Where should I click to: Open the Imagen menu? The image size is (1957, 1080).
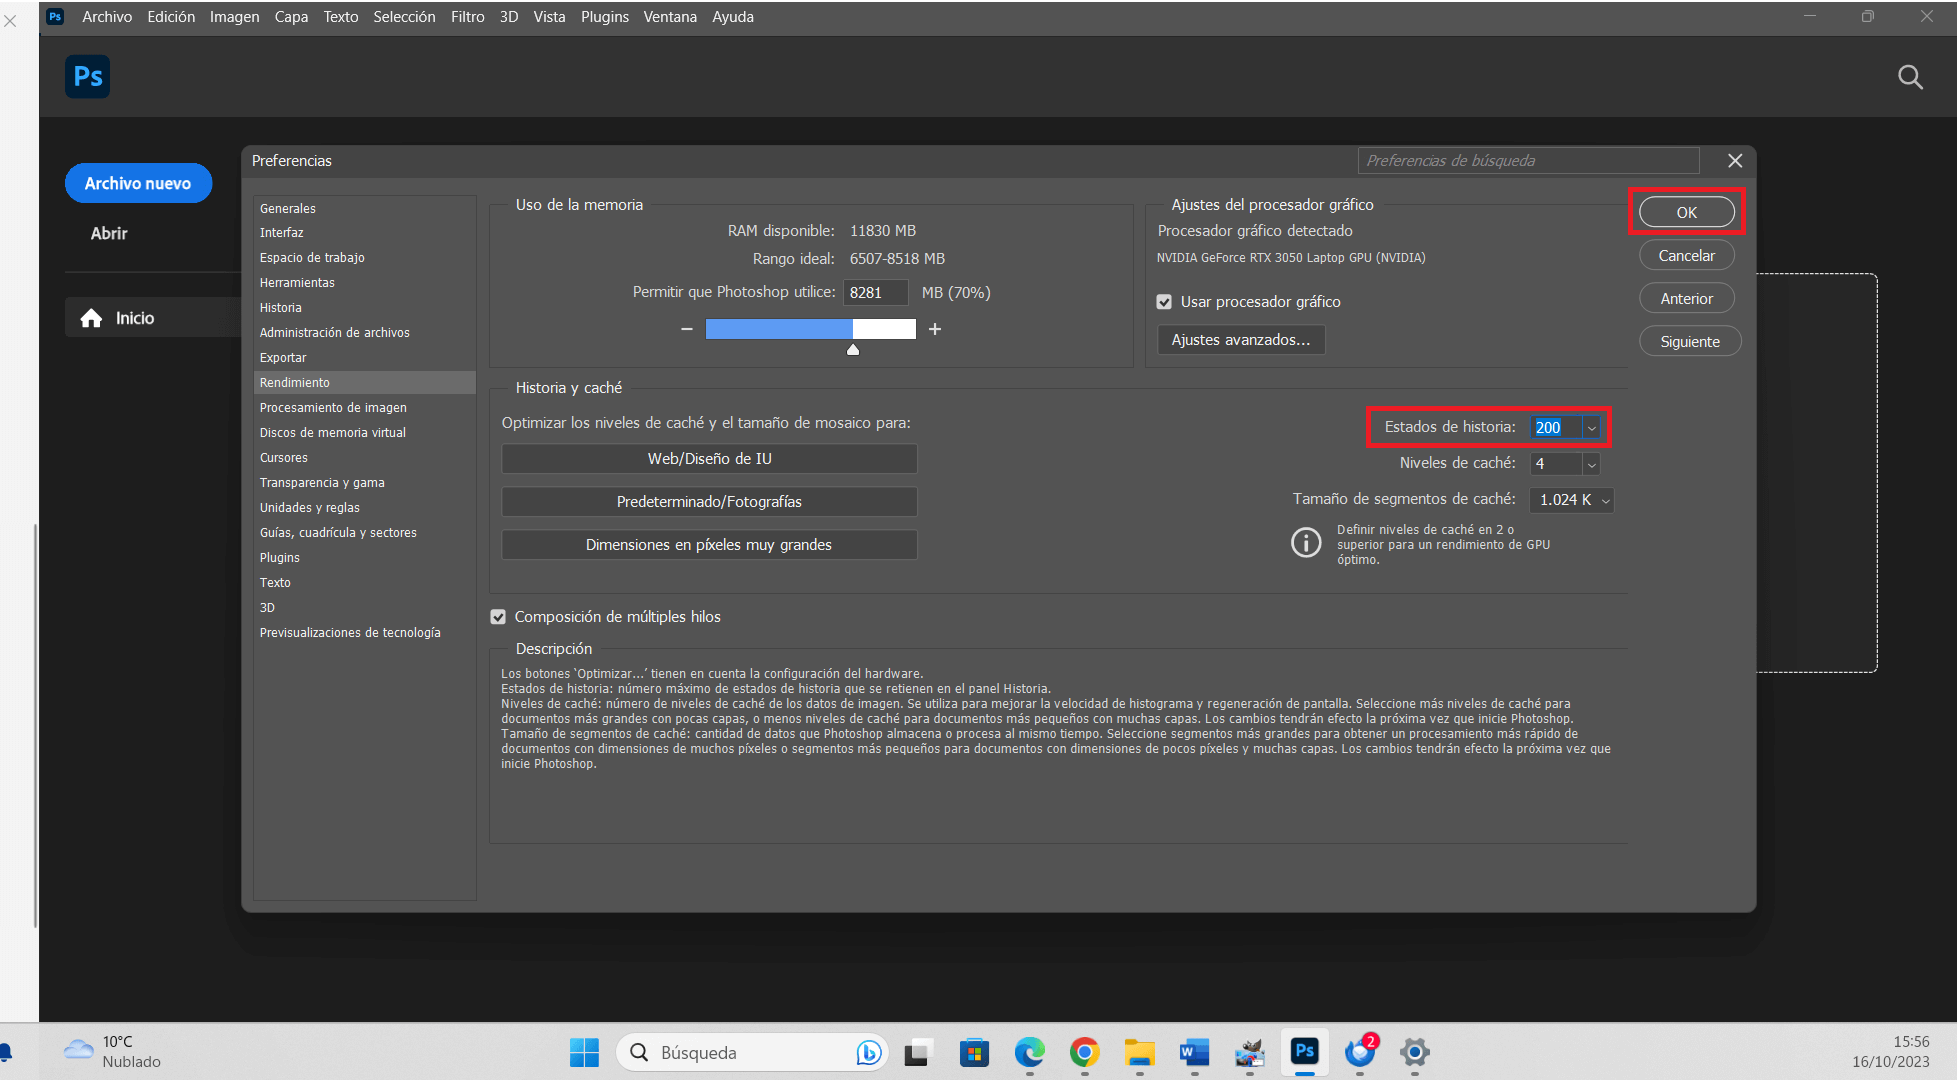(x=234, y=16)
